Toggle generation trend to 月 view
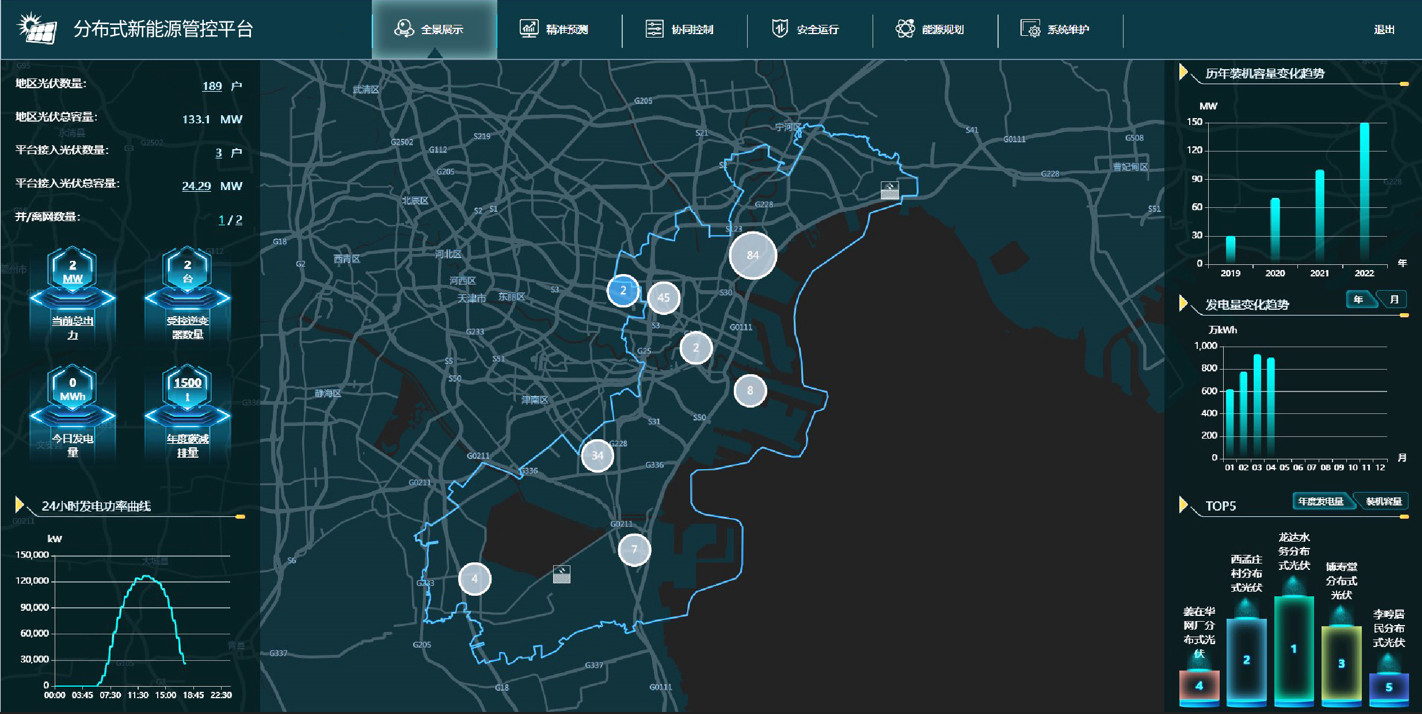Image resolution: width=1422 pixels, height=714 pixels. tap(1393, 300)
